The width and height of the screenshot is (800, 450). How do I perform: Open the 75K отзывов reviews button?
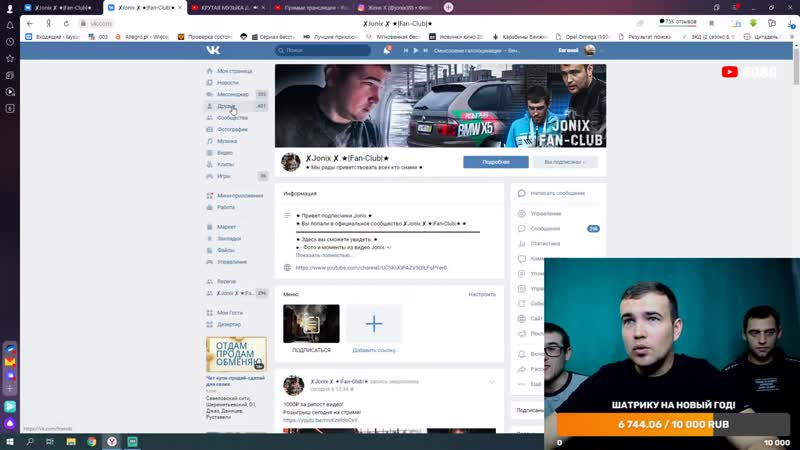[678, 22]
